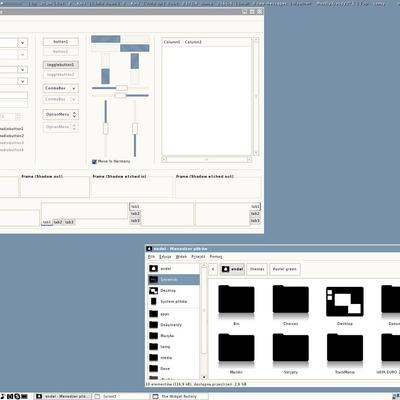
Task: Open the Muzyka folder icon in the sidebar
Action: pyautogui.click(x=154, y=336)
